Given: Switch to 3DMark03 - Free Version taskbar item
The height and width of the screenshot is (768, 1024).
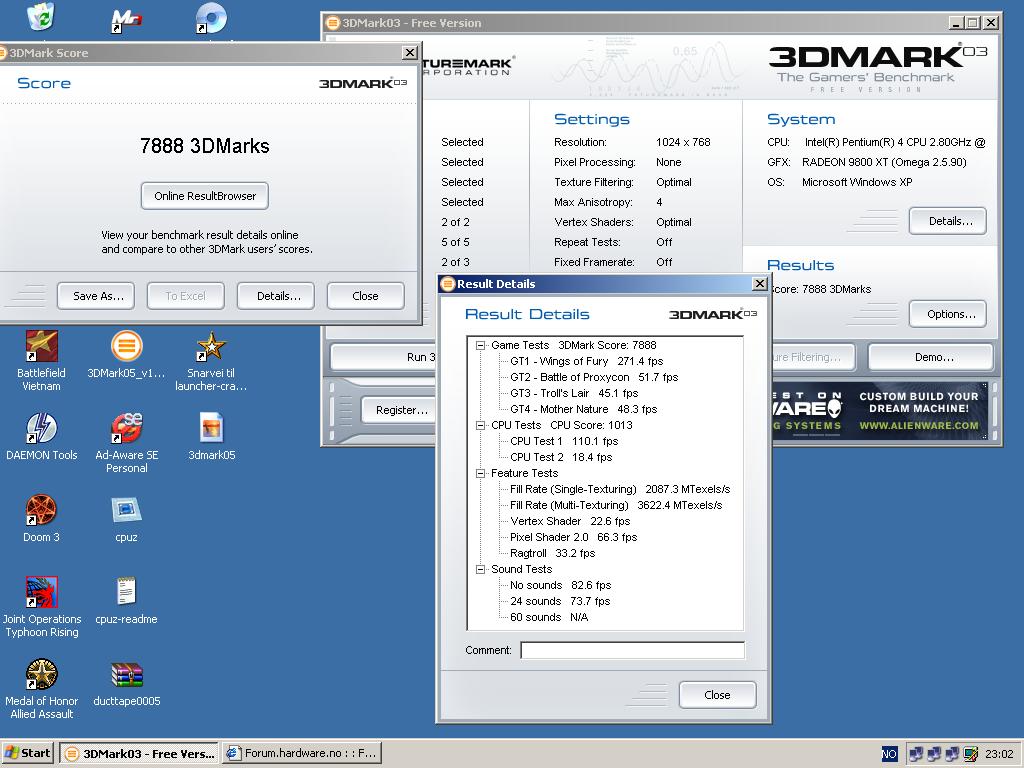Looking at the screenshot, I should click(x=140, y=754).
